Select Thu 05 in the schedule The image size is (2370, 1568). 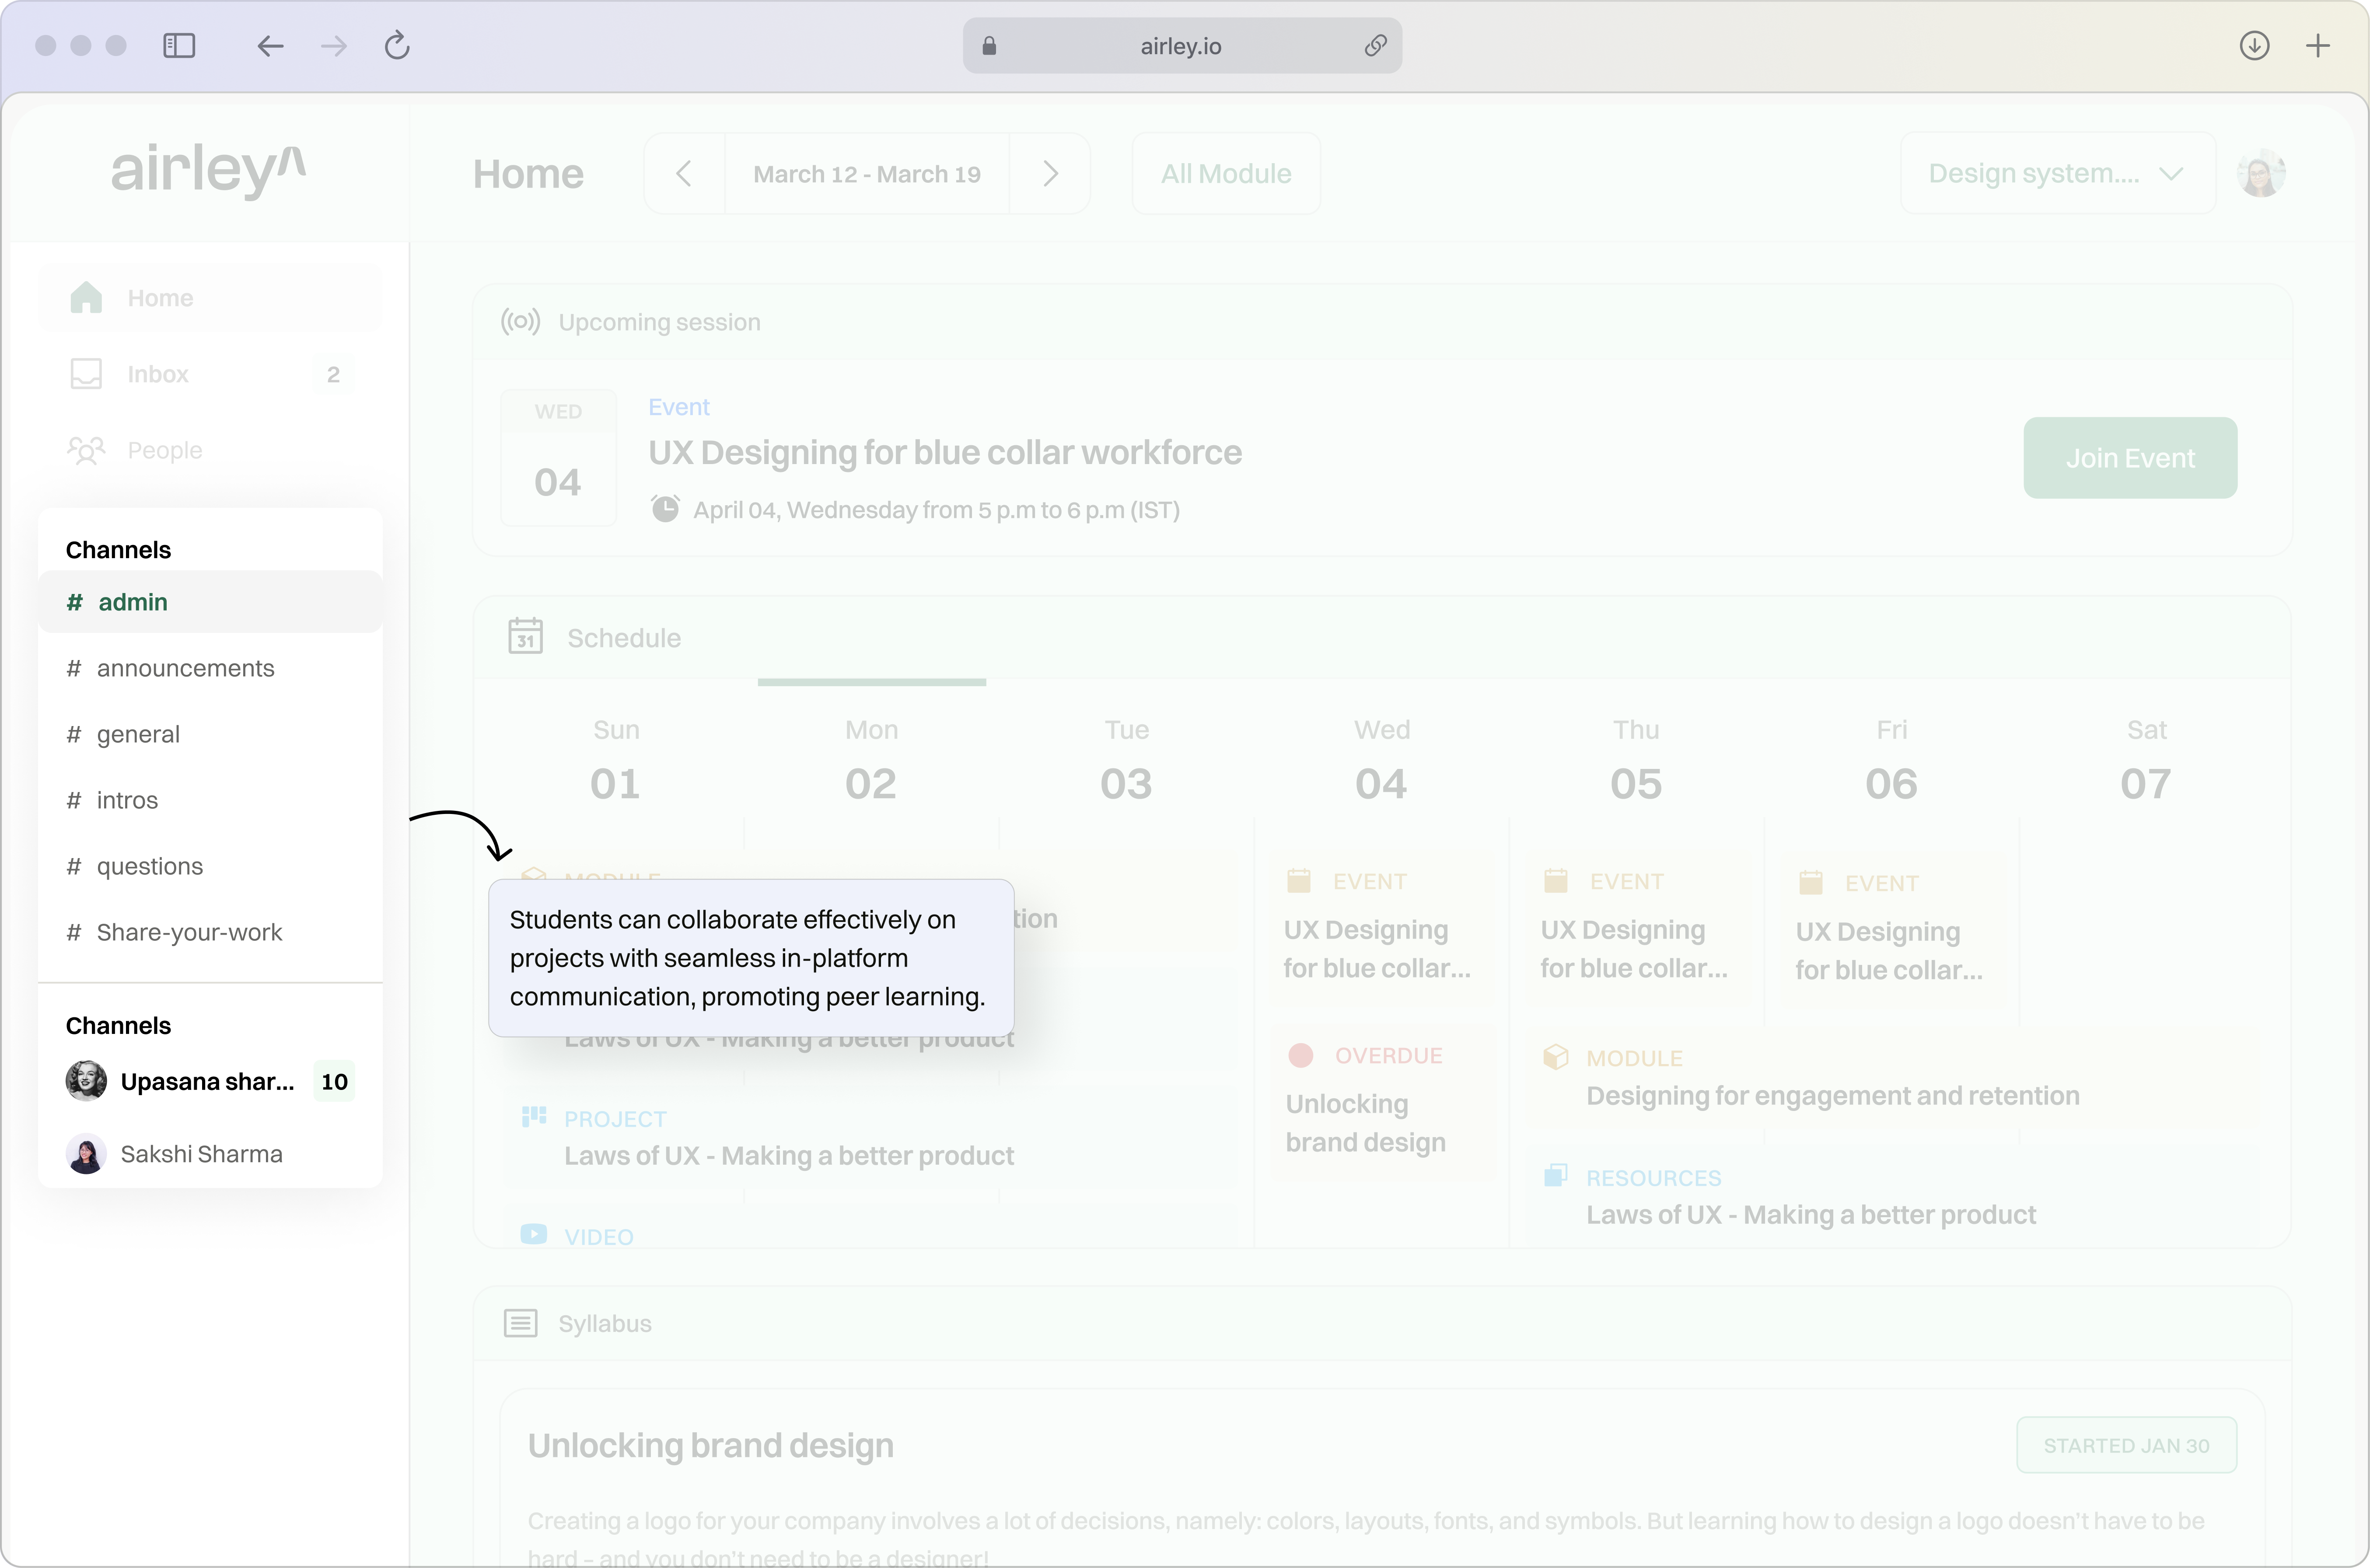1636,760
